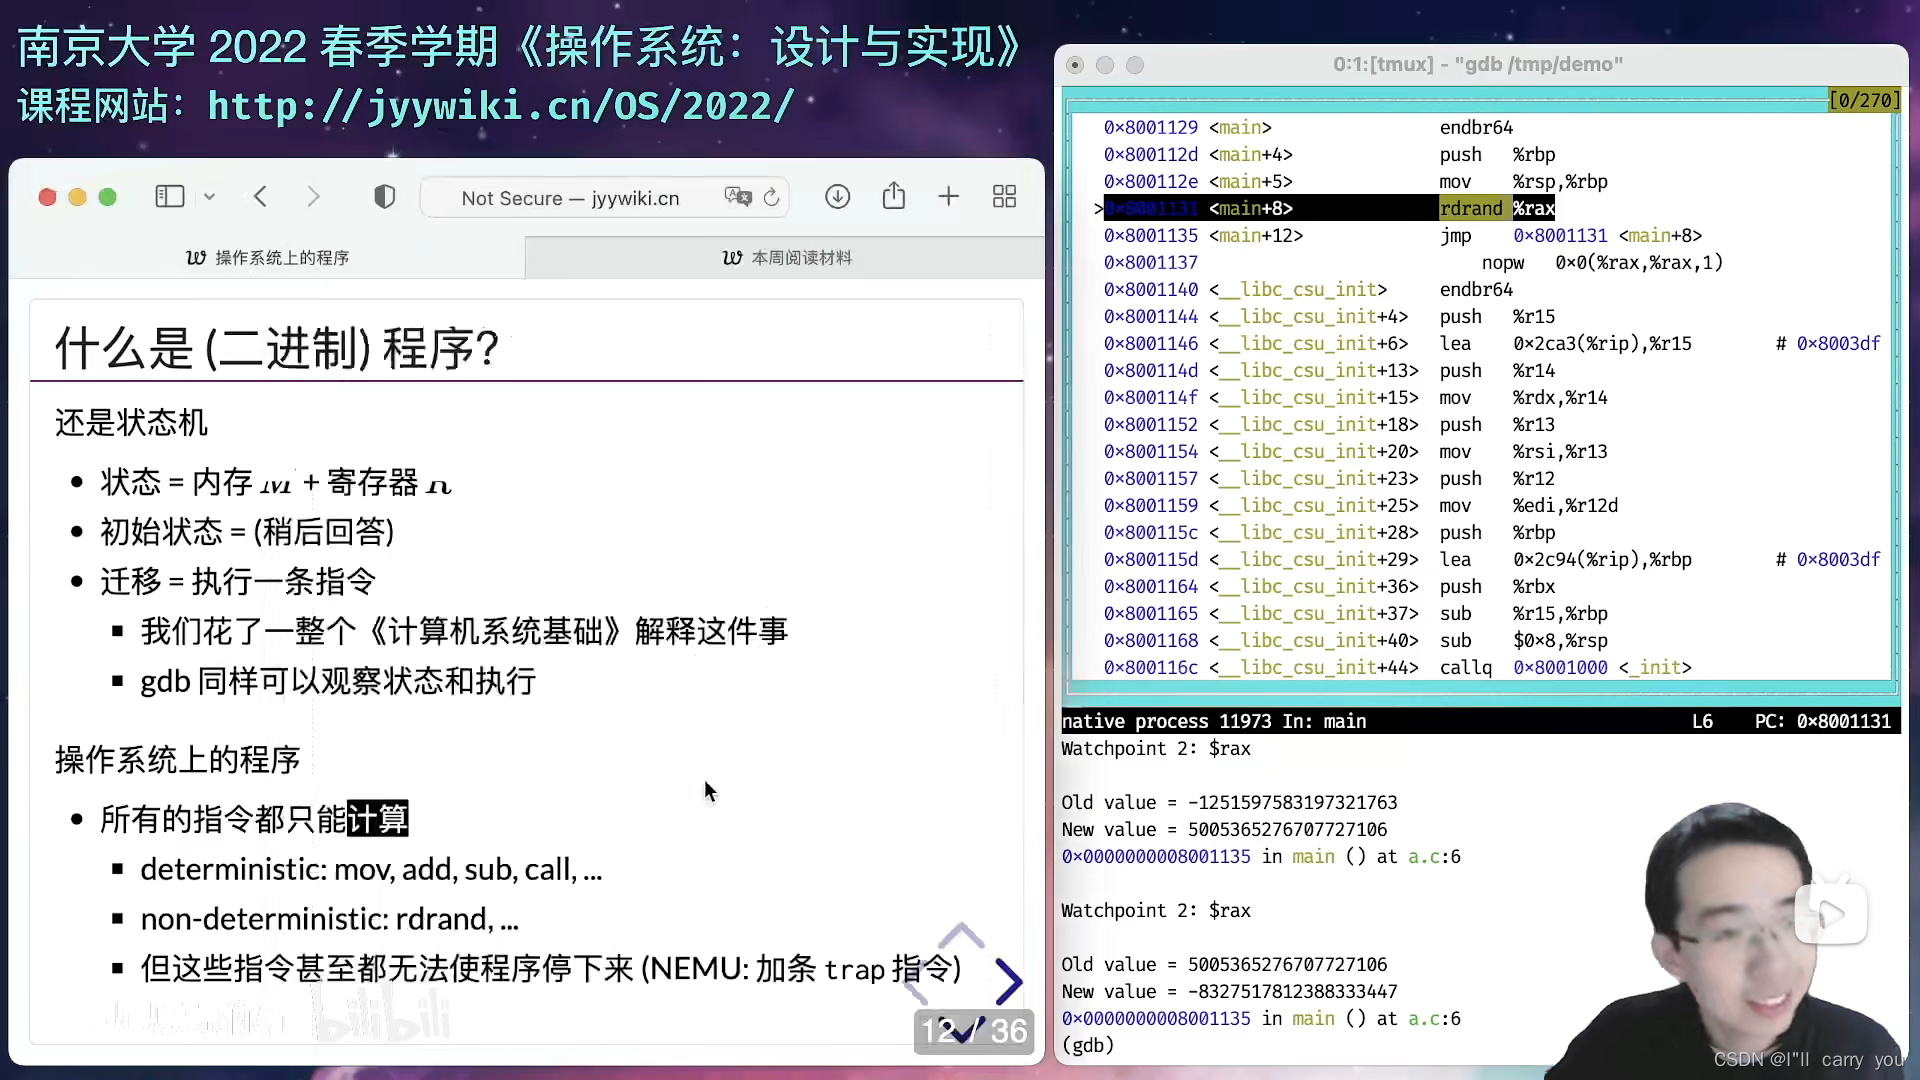Viewport: 1920px width, 1080px height.
Task: Reload the page with the refresh icon
Action: click(x=771, y=197)
